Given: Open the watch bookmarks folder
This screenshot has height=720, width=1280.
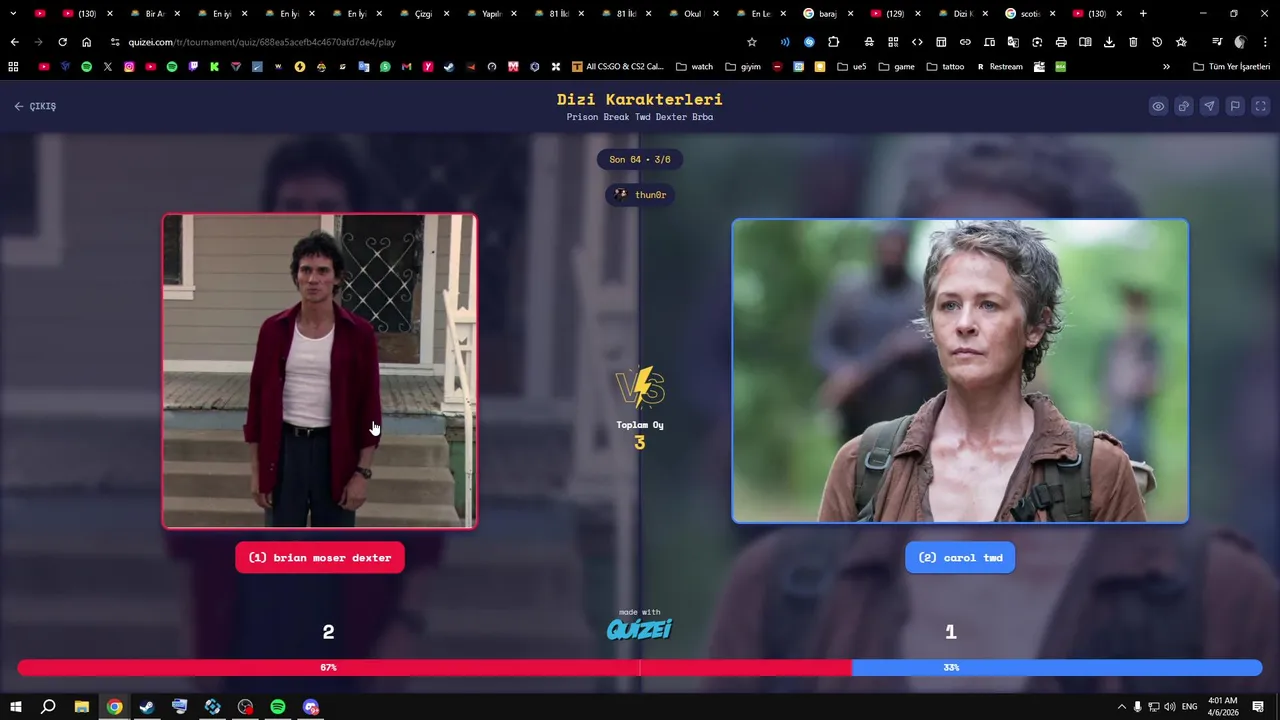Looking at the screenshot, I should click(x=695, y=67).
